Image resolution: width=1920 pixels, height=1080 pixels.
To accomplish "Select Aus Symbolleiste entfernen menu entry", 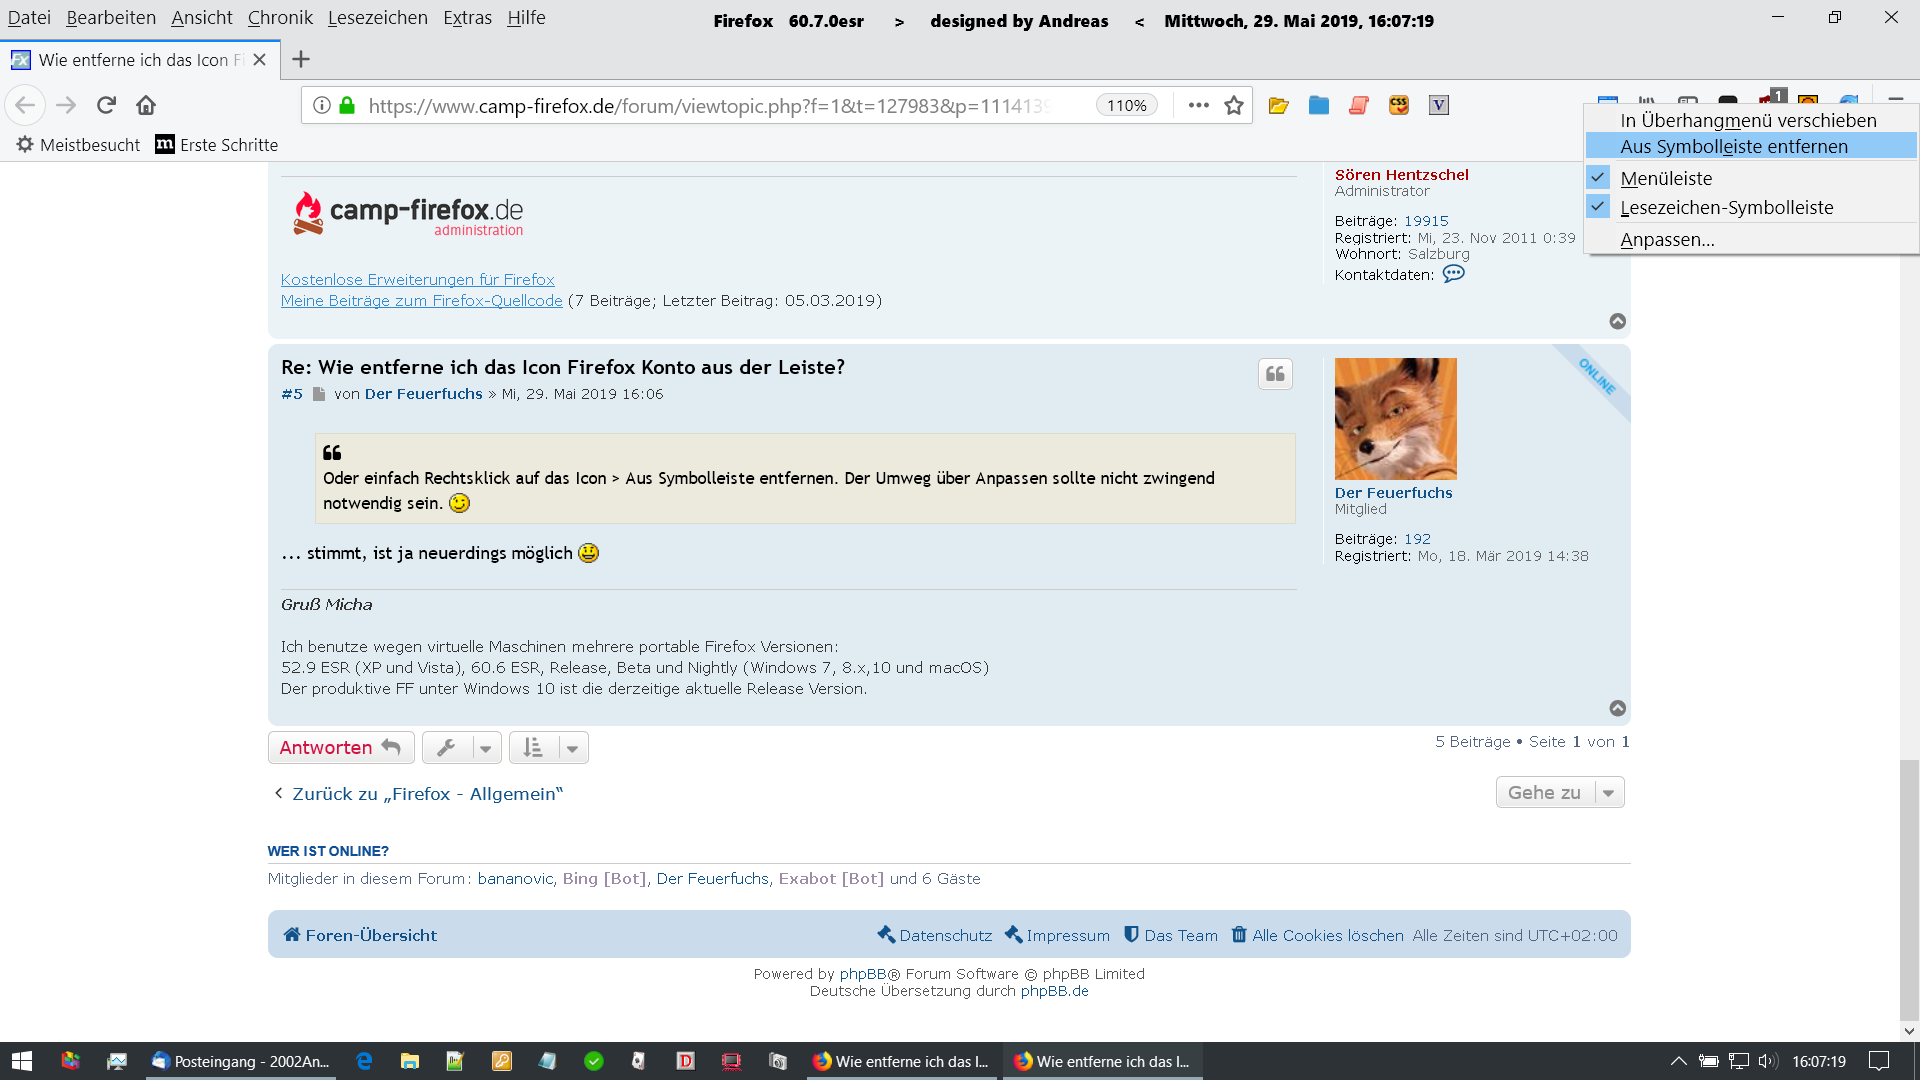I will (x=1733, y=146).
